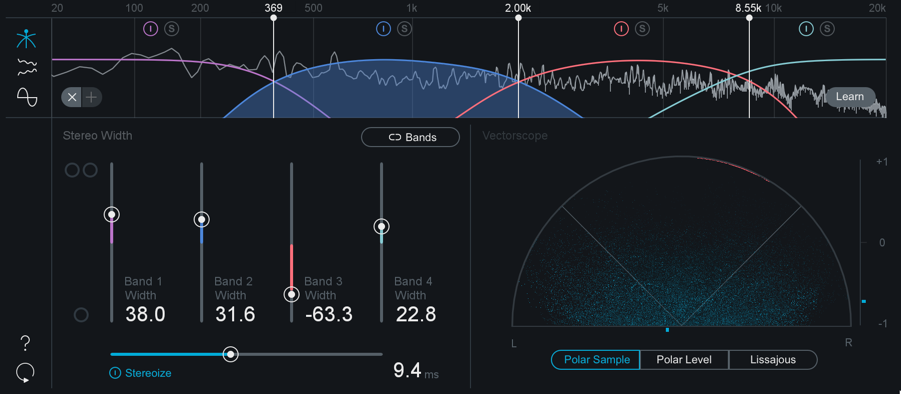The width and height of the screenshot is (901, 394).
Task: Click the 2.00k crossover marker
Action: pos(518,18)
